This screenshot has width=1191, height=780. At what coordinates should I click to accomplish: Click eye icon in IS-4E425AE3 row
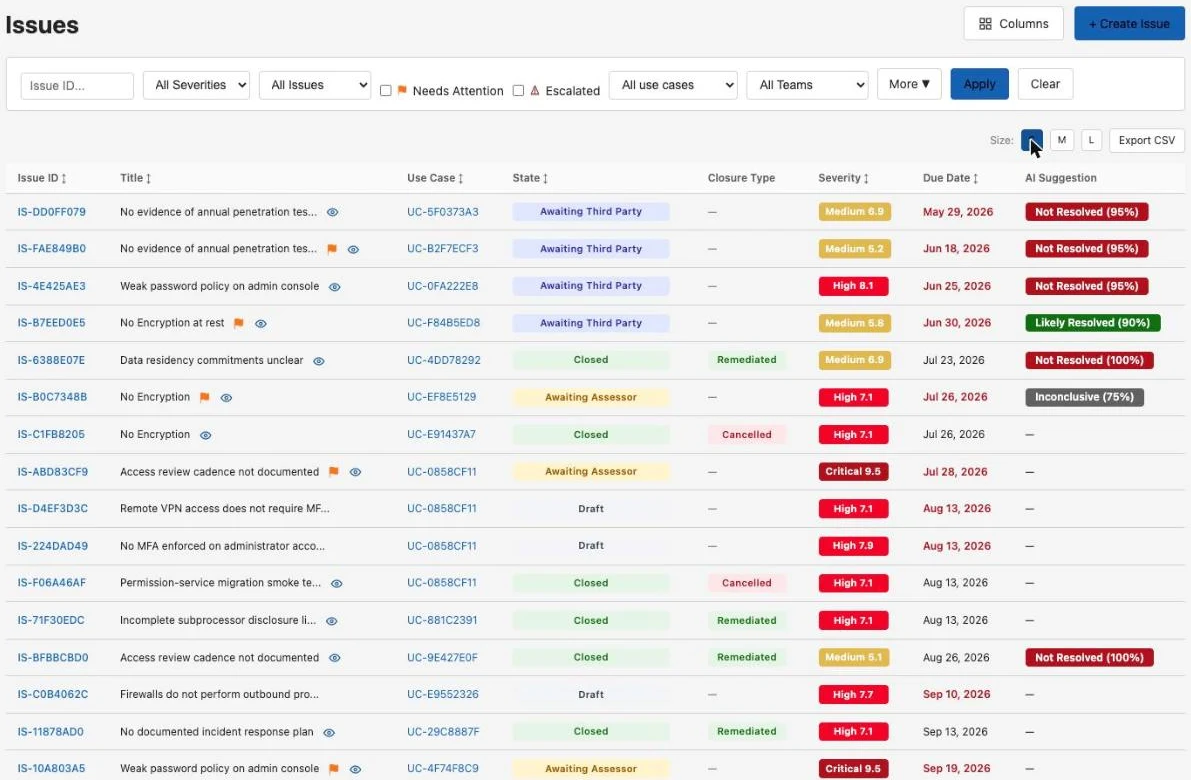pyautogui.click(x=334, y=286)
